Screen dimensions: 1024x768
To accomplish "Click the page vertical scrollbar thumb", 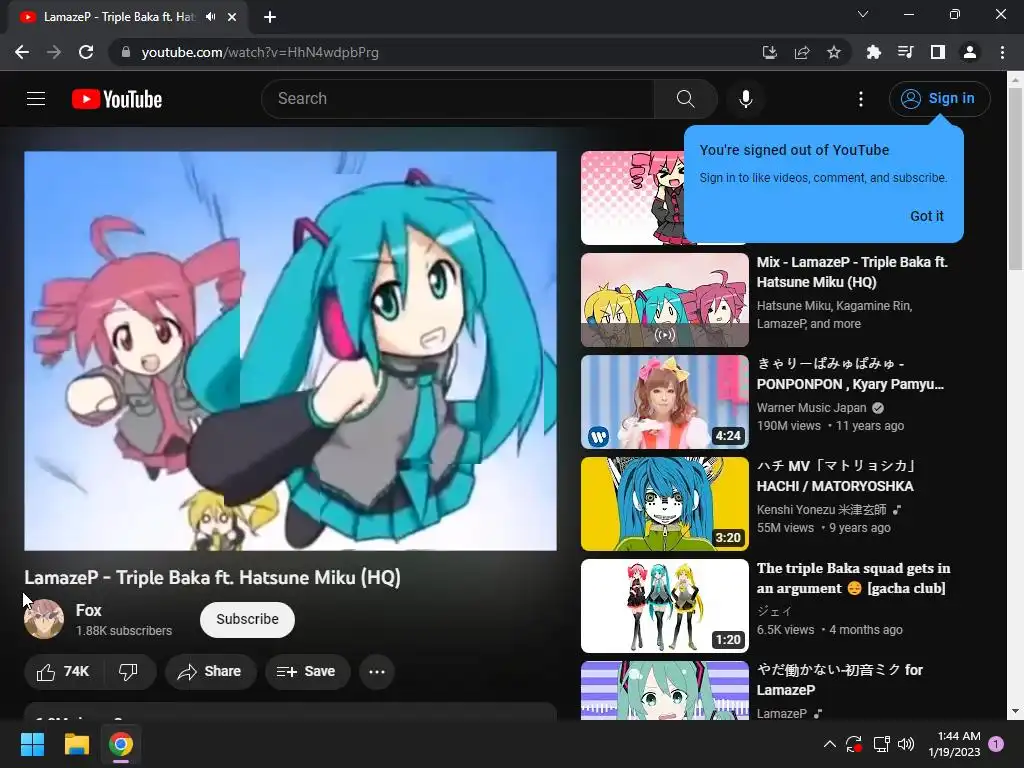I will pyautogui.click(x=1015, y=178).
